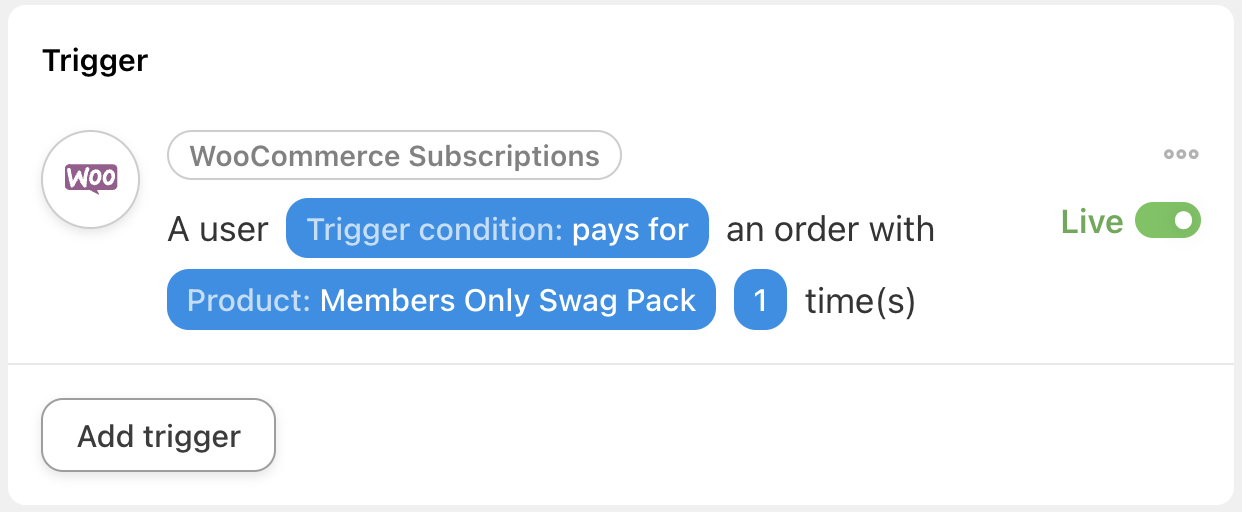Viewport: 1242px width, 512px height.
Task: Click the white knob of the Live switch
Action: 1183,221
